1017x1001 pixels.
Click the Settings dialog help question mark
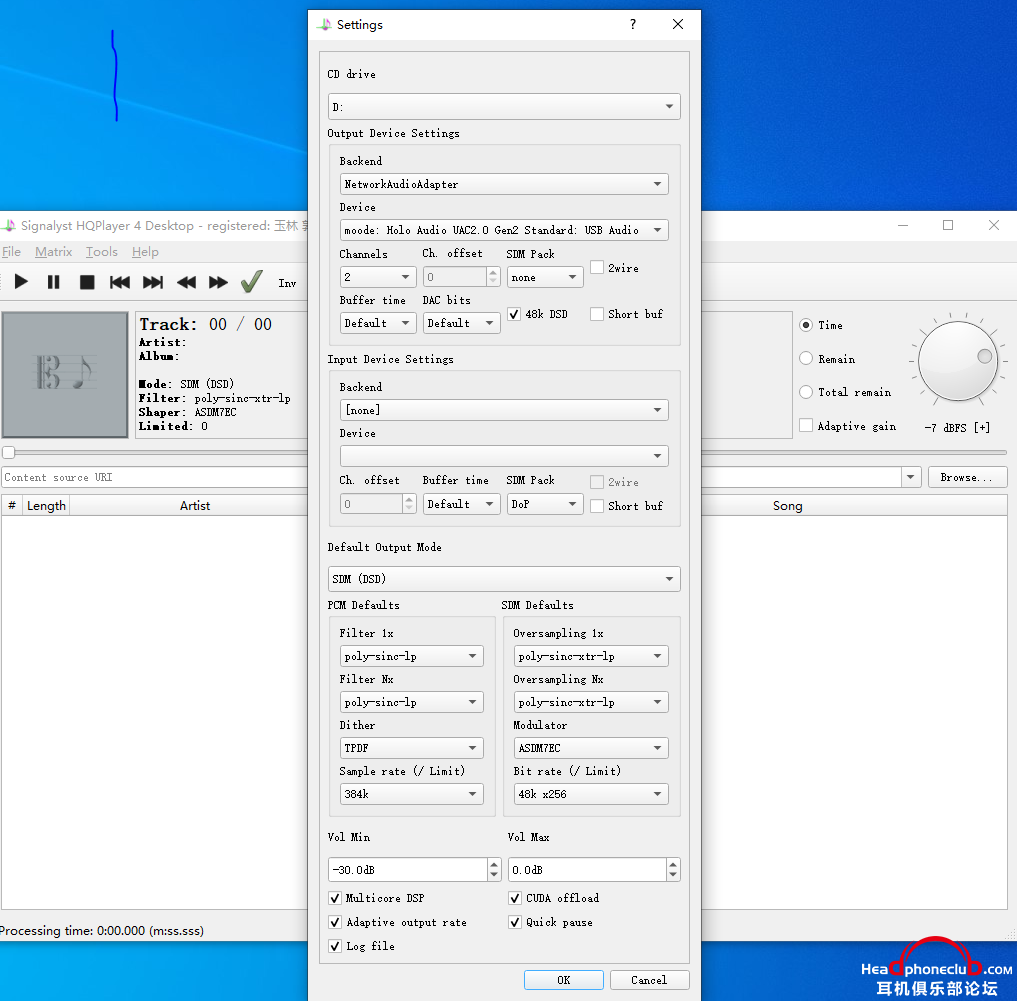[x=633, y=25]
